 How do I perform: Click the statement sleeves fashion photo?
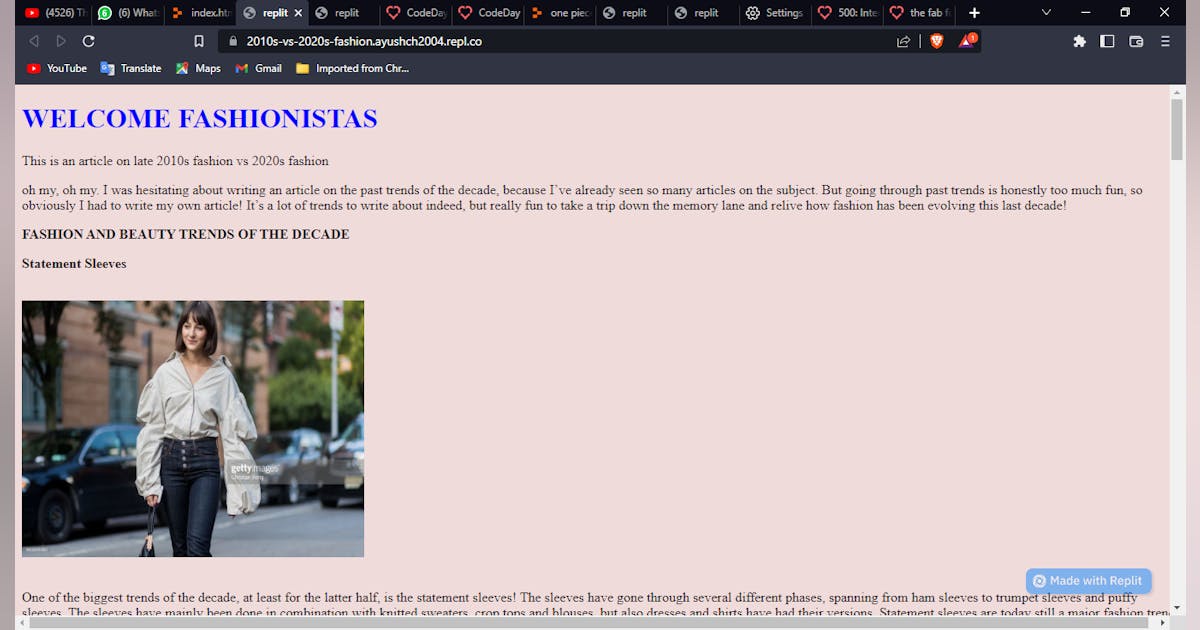(x=193, y=428)
